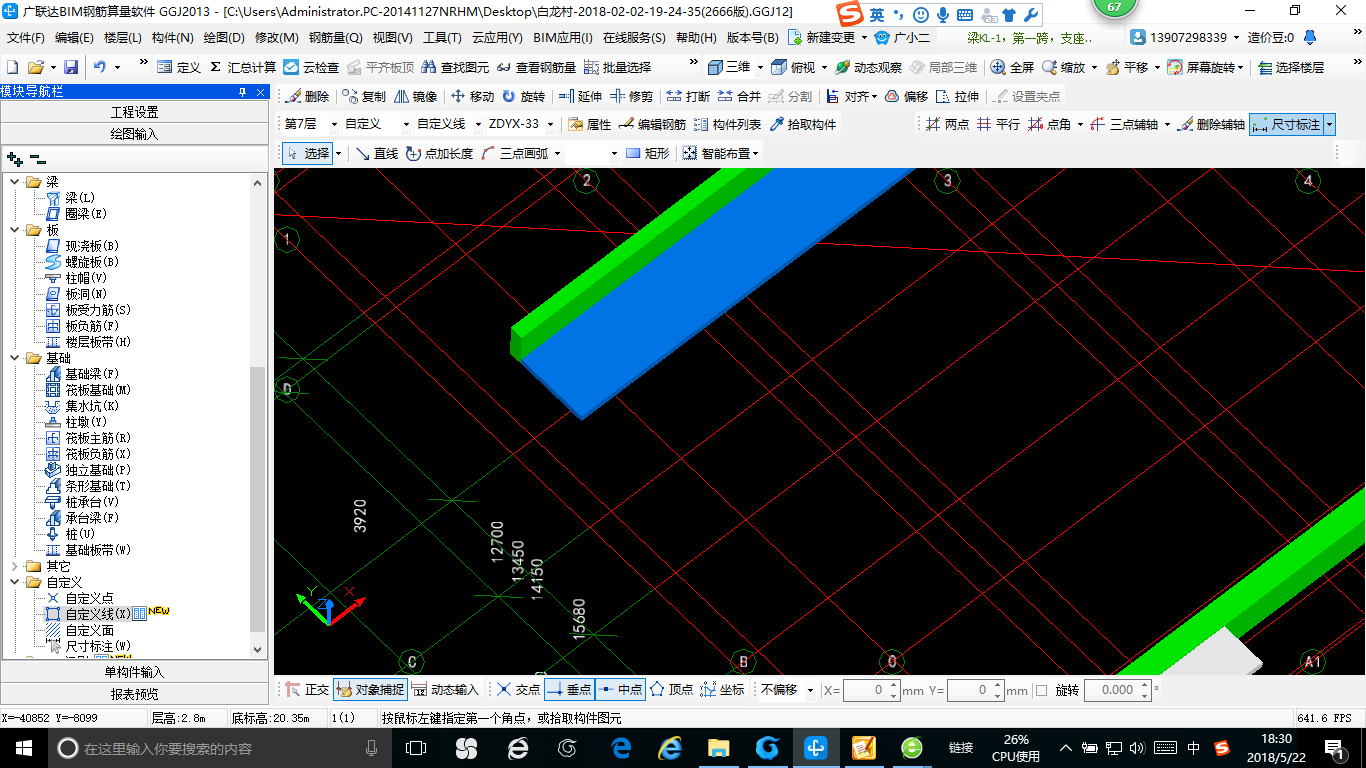Screen dimensions: 1366x768
Task: Click the save file icon
Action: coord(71,67)
